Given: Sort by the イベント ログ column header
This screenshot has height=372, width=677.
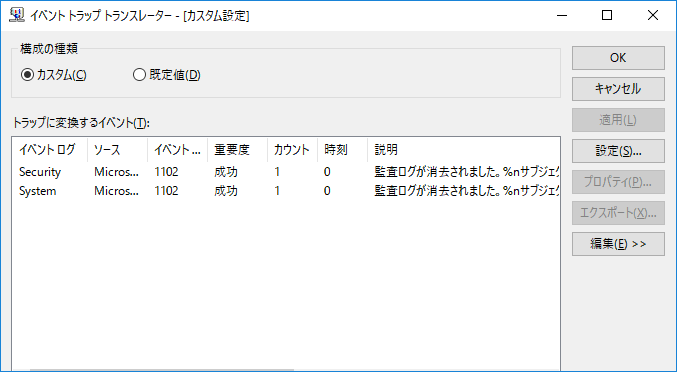Looking at the screenshot, I should 50,150.
